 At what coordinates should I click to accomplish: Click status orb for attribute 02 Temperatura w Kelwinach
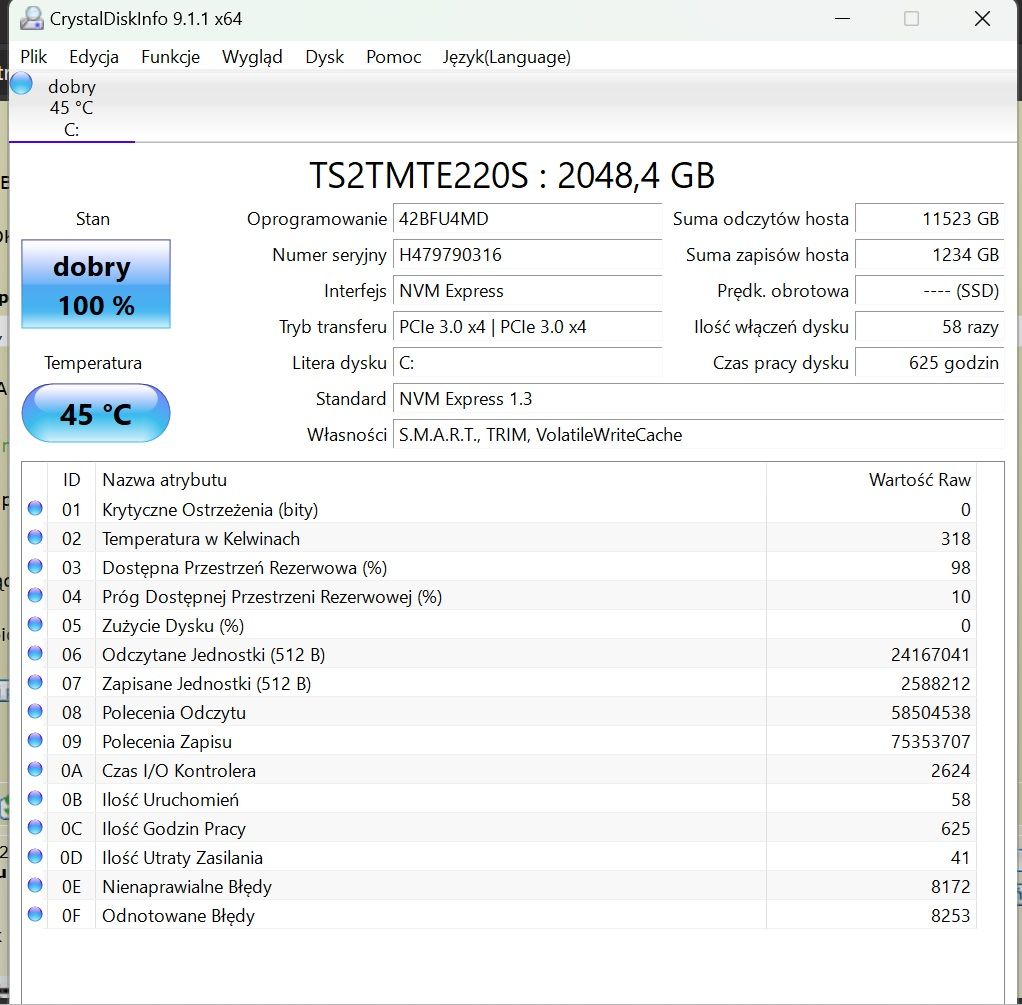35,538
